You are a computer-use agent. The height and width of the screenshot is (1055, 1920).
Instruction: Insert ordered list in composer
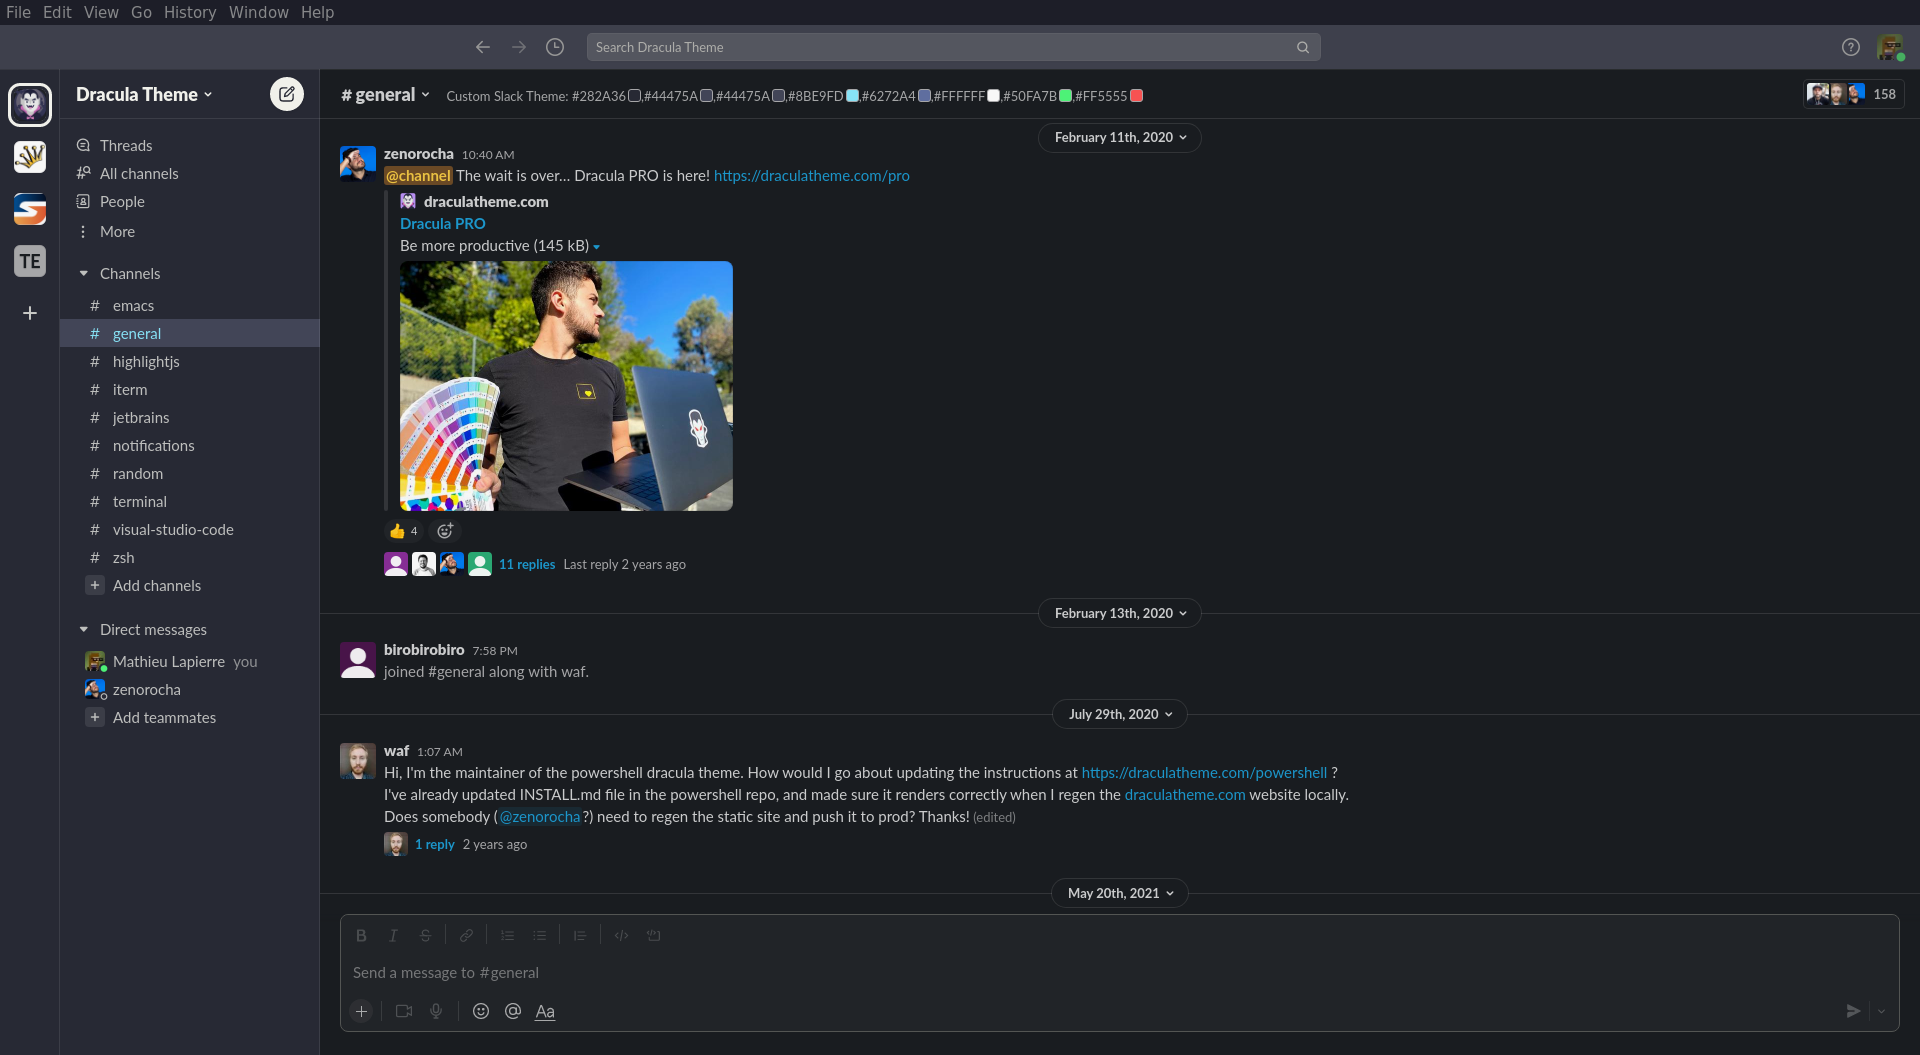point(507,935)
